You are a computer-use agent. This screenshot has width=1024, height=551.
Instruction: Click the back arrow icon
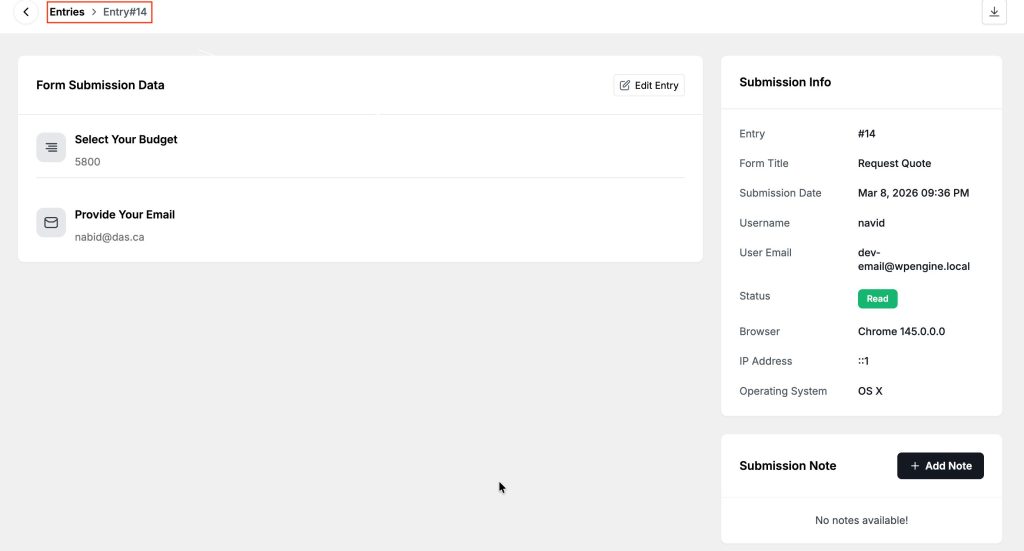pyautogui.click(x=26, y=12)
